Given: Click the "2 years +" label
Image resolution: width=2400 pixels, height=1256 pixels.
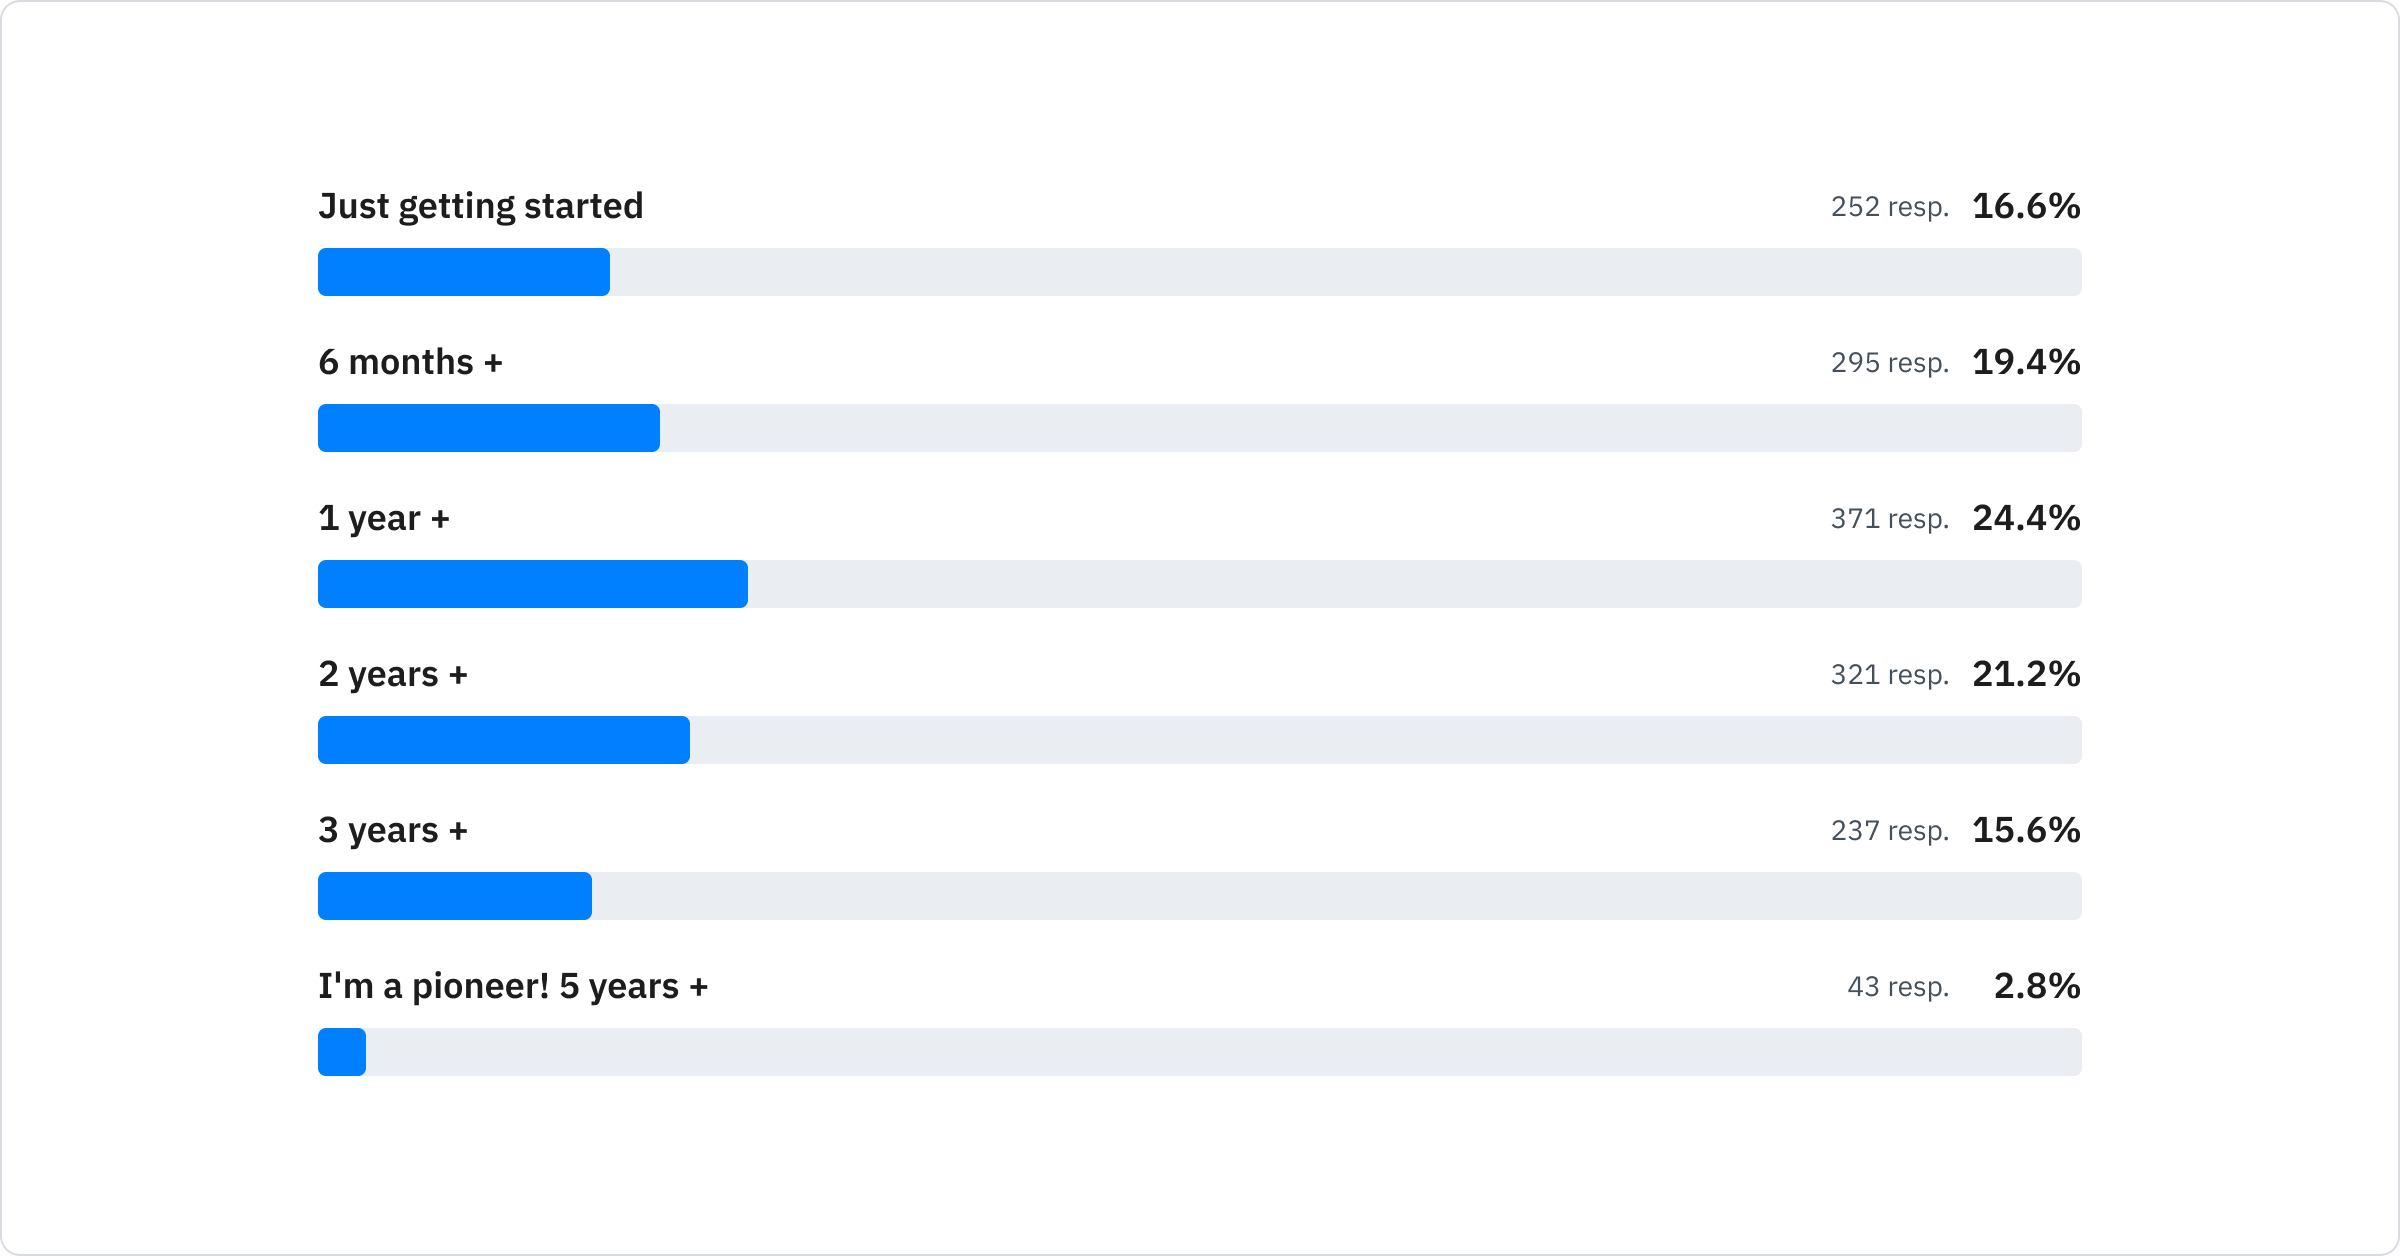Looking at the screenshot, I should tap(393, 674).
